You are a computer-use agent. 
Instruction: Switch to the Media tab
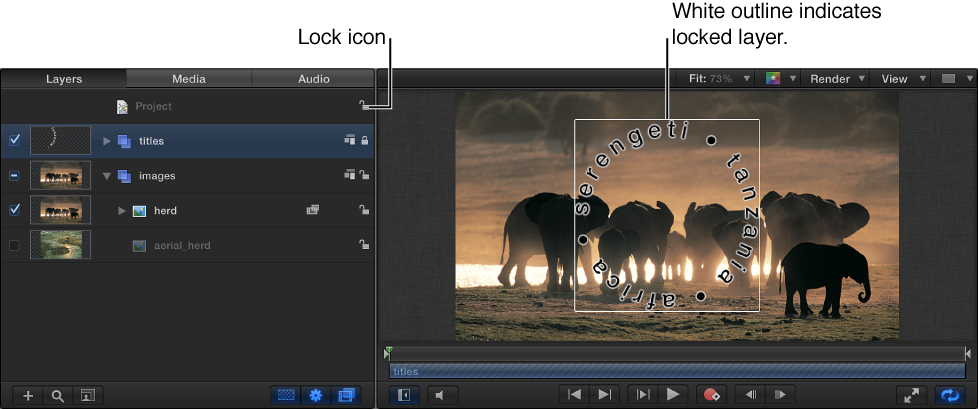tap(189, 79)
